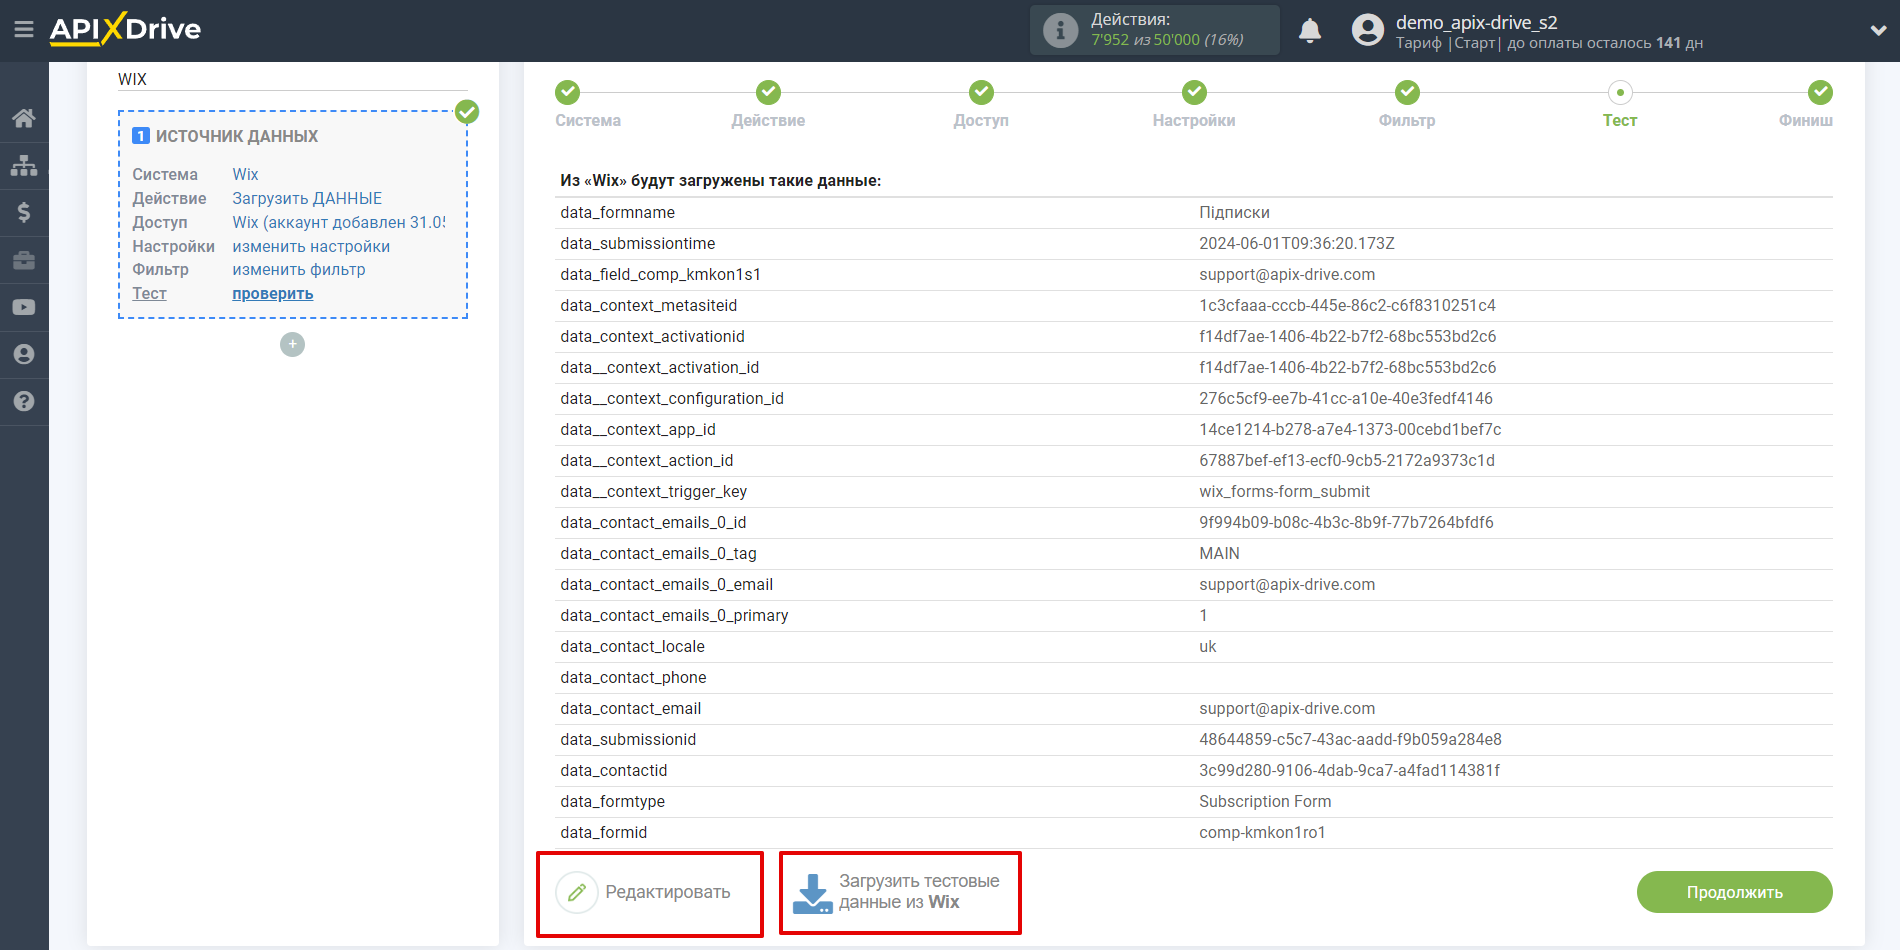Screen dimensions: 1900x950
Task: Click the download test data icon
Action: tap(812, 893)
